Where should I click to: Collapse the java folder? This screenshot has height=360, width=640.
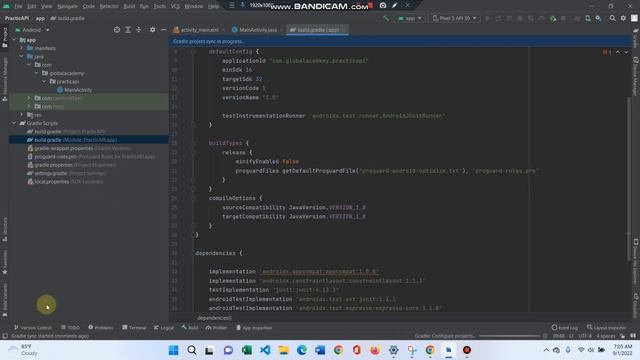[22, 56]
